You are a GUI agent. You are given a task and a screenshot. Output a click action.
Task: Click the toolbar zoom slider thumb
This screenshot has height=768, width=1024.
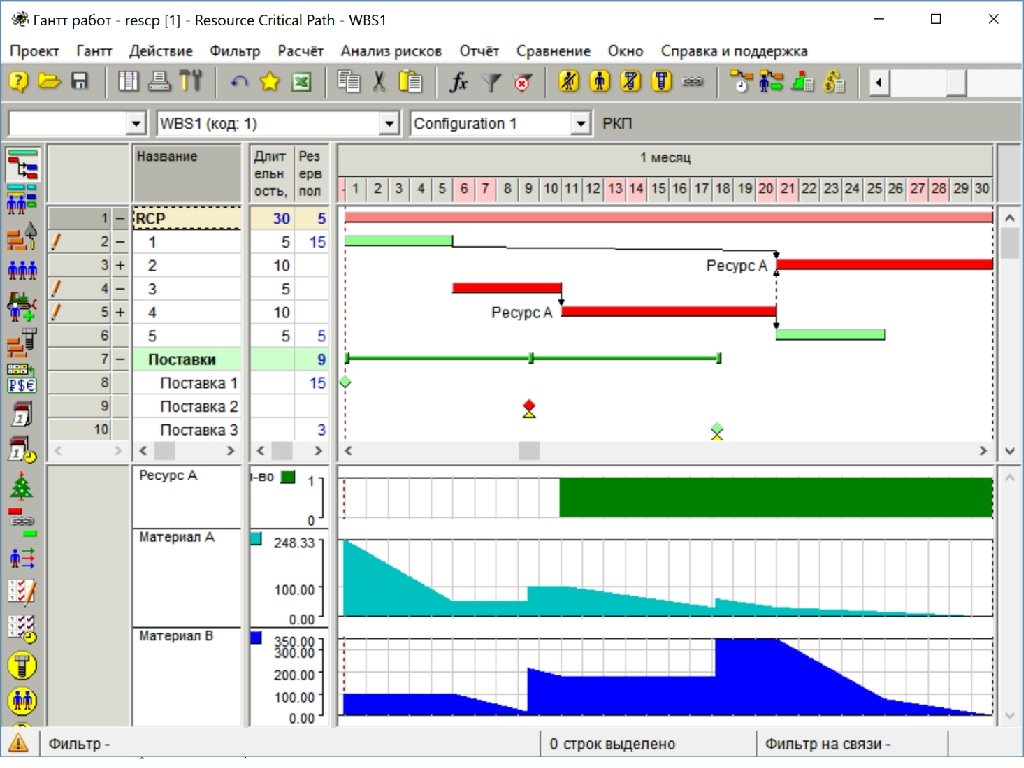coord(956,82)
